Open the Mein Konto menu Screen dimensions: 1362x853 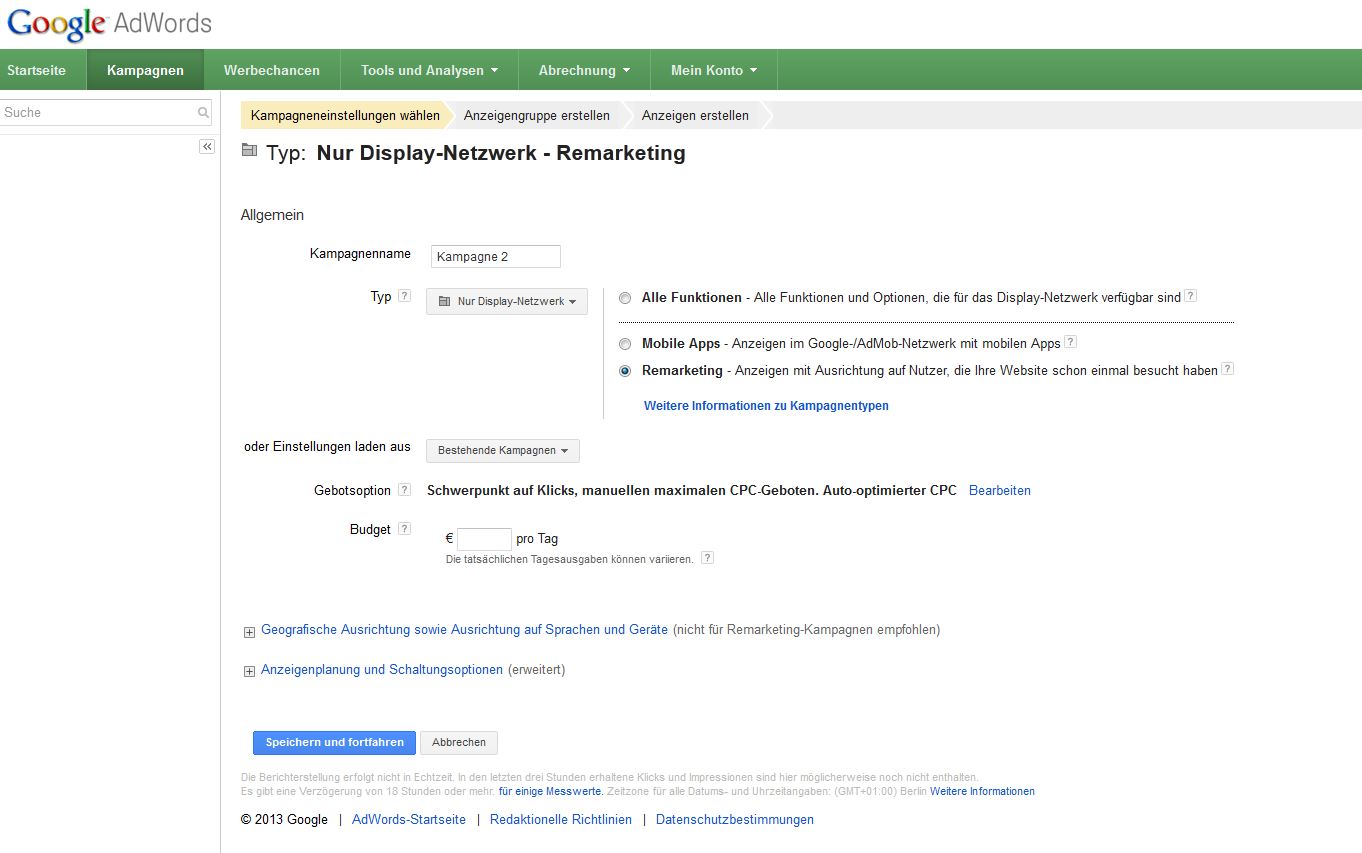tap(714, 70)
